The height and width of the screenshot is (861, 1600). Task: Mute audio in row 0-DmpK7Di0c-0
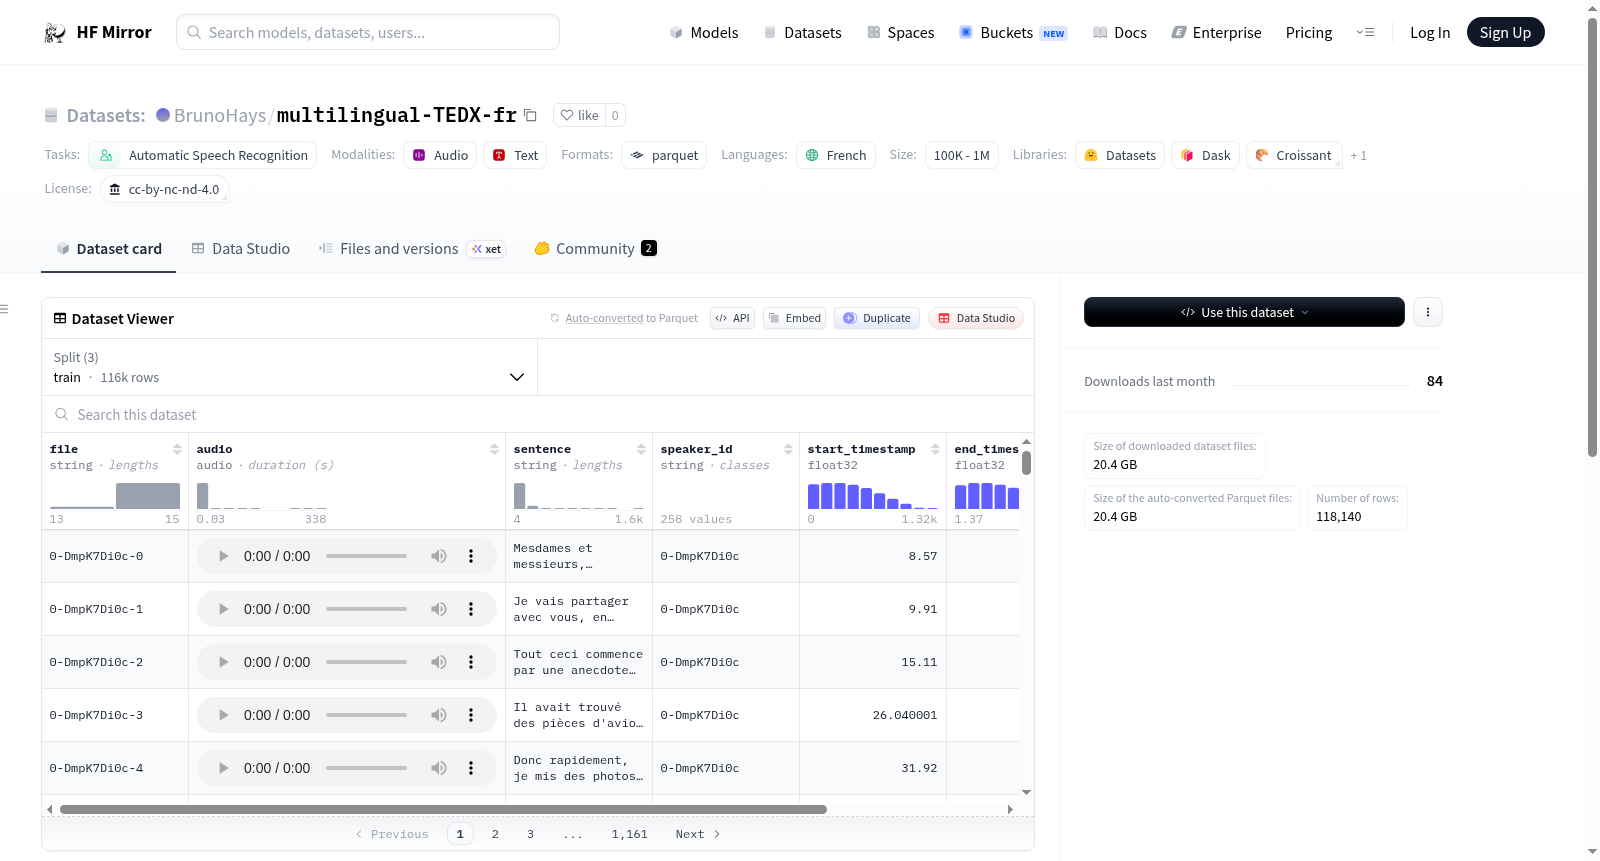(x=439, y=556)
